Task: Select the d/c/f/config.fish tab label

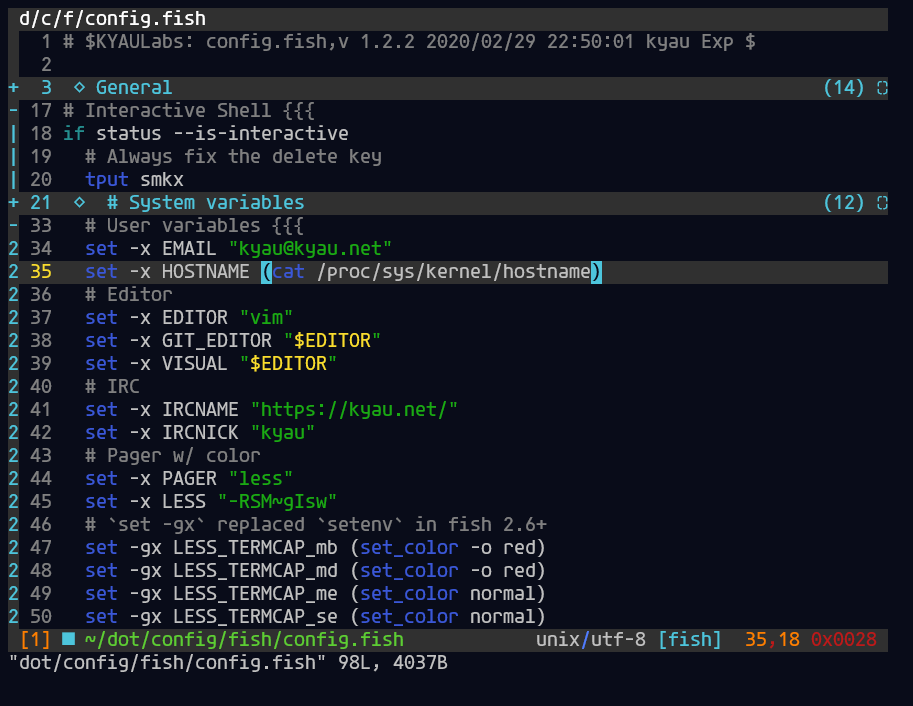Action: [112, 19]
